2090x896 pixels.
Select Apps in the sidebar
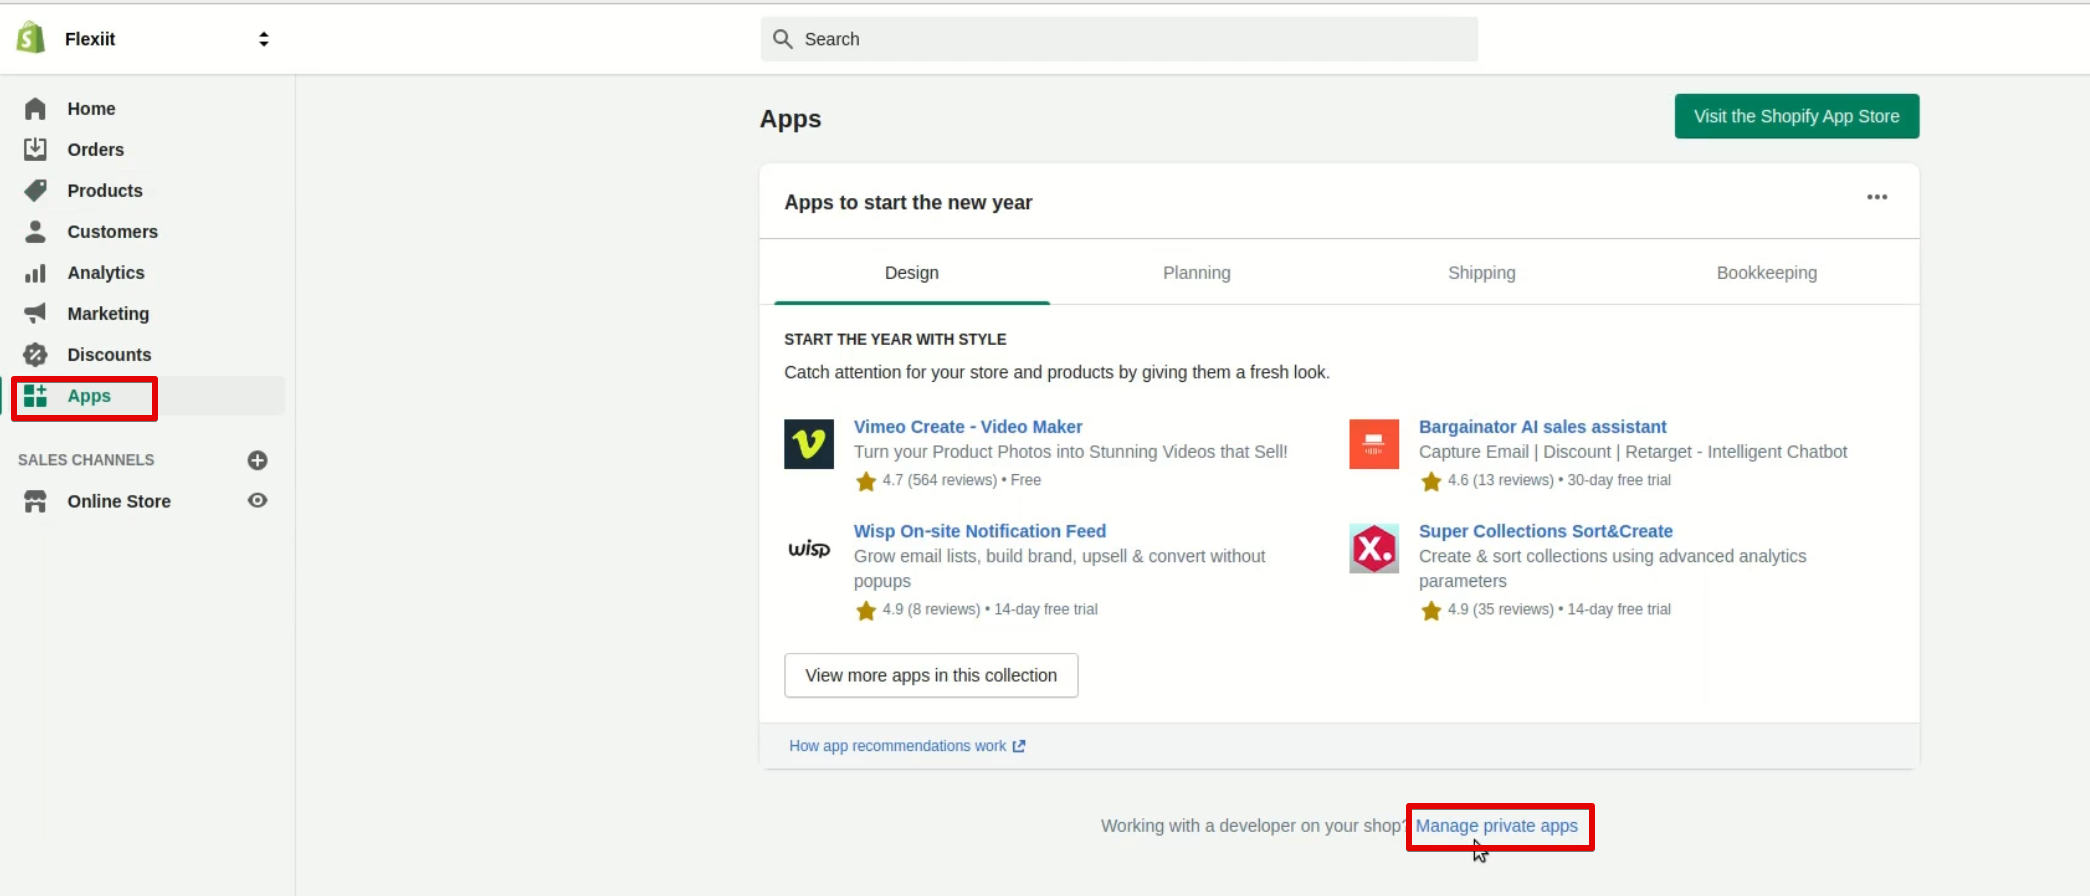coord(89,396)
